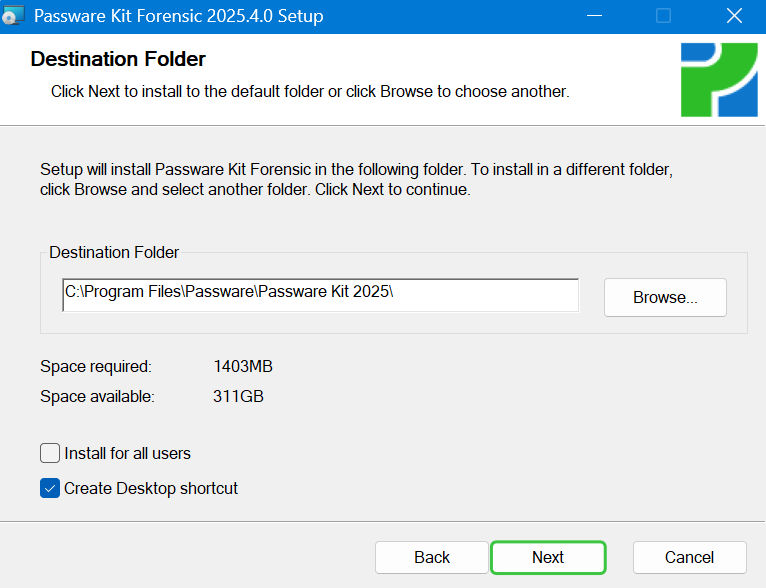Click the Destination Folder page heading
Viewport: 766px width, 588px height.
(118, 59)
